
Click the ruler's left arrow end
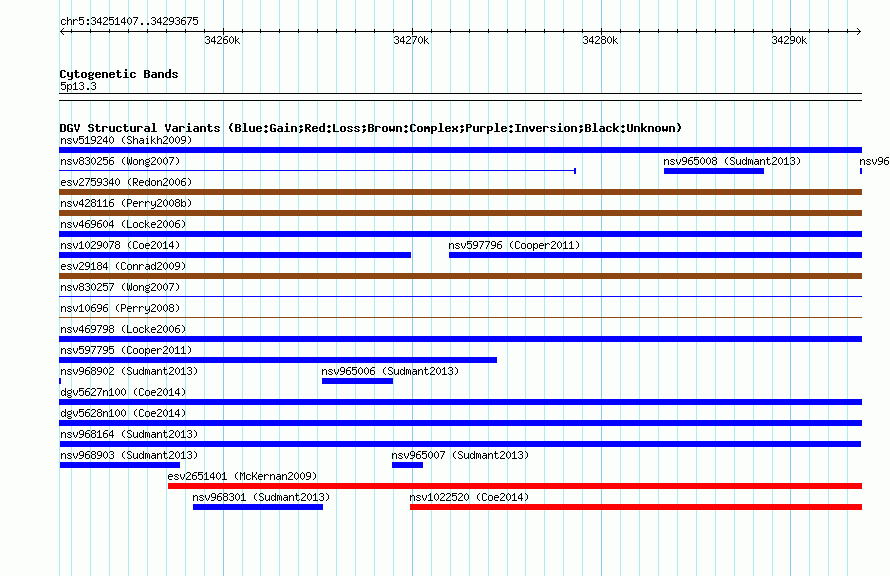pyautogui.click(x=62, y=31)
